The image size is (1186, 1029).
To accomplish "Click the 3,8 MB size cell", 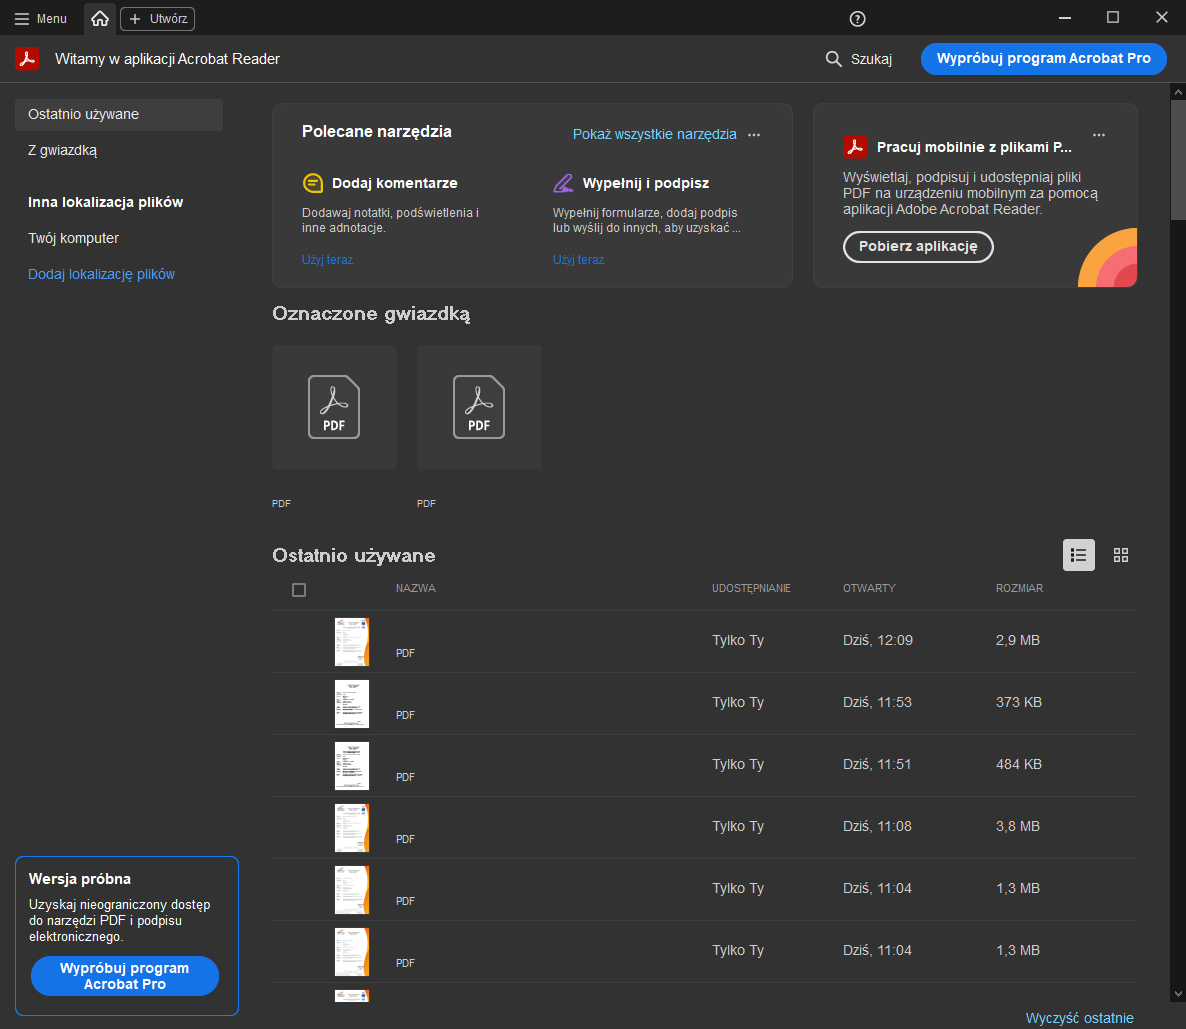I will coord(1017,826).
